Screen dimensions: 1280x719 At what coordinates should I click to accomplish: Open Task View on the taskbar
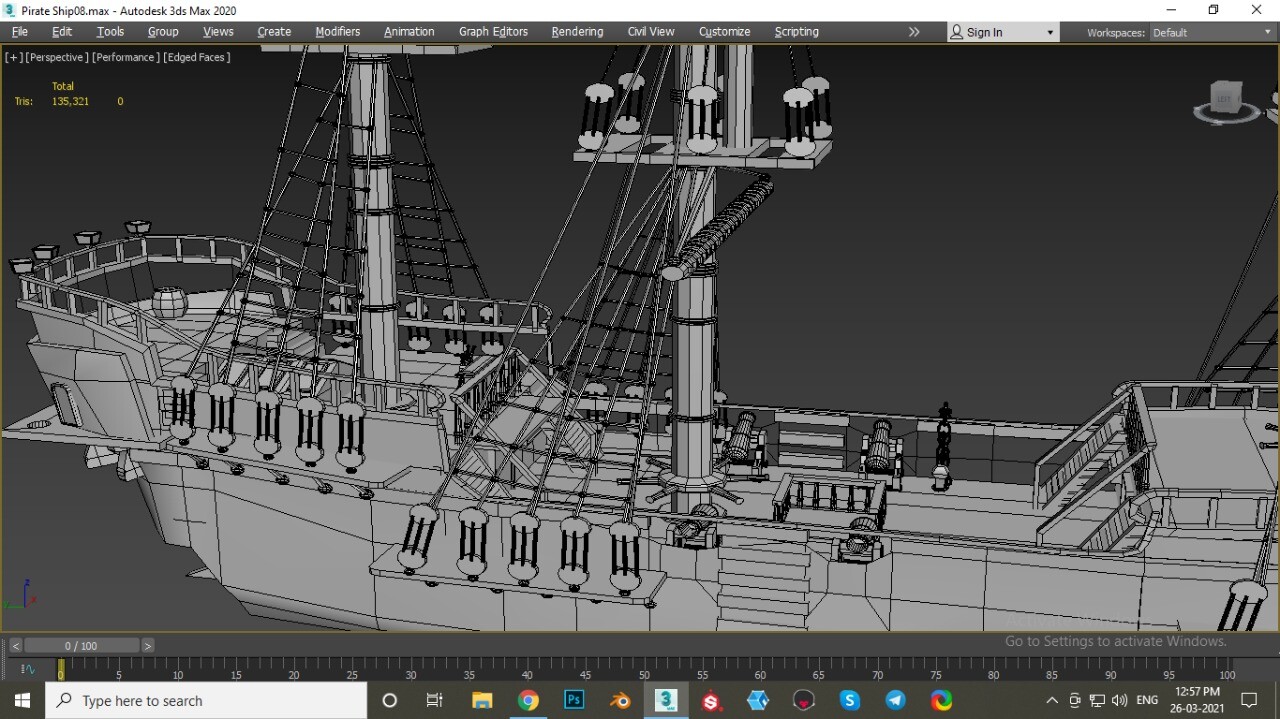tap(435, 701)
